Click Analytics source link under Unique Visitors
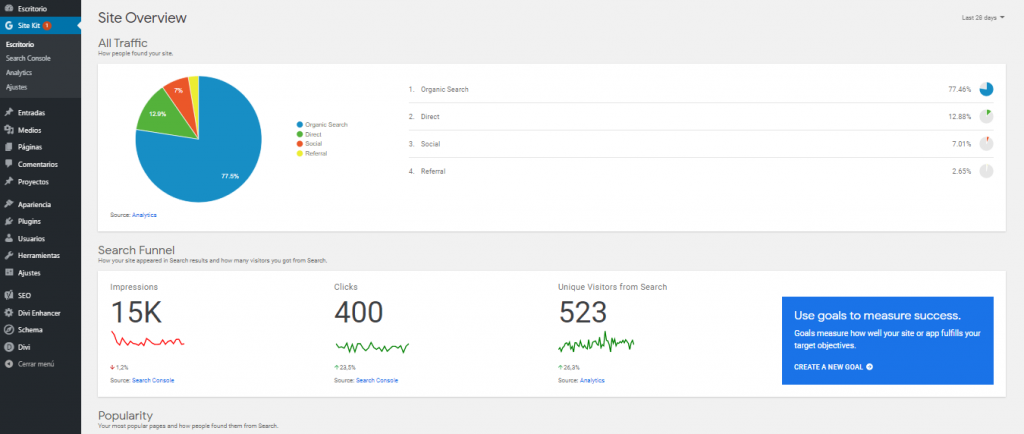 592,380
